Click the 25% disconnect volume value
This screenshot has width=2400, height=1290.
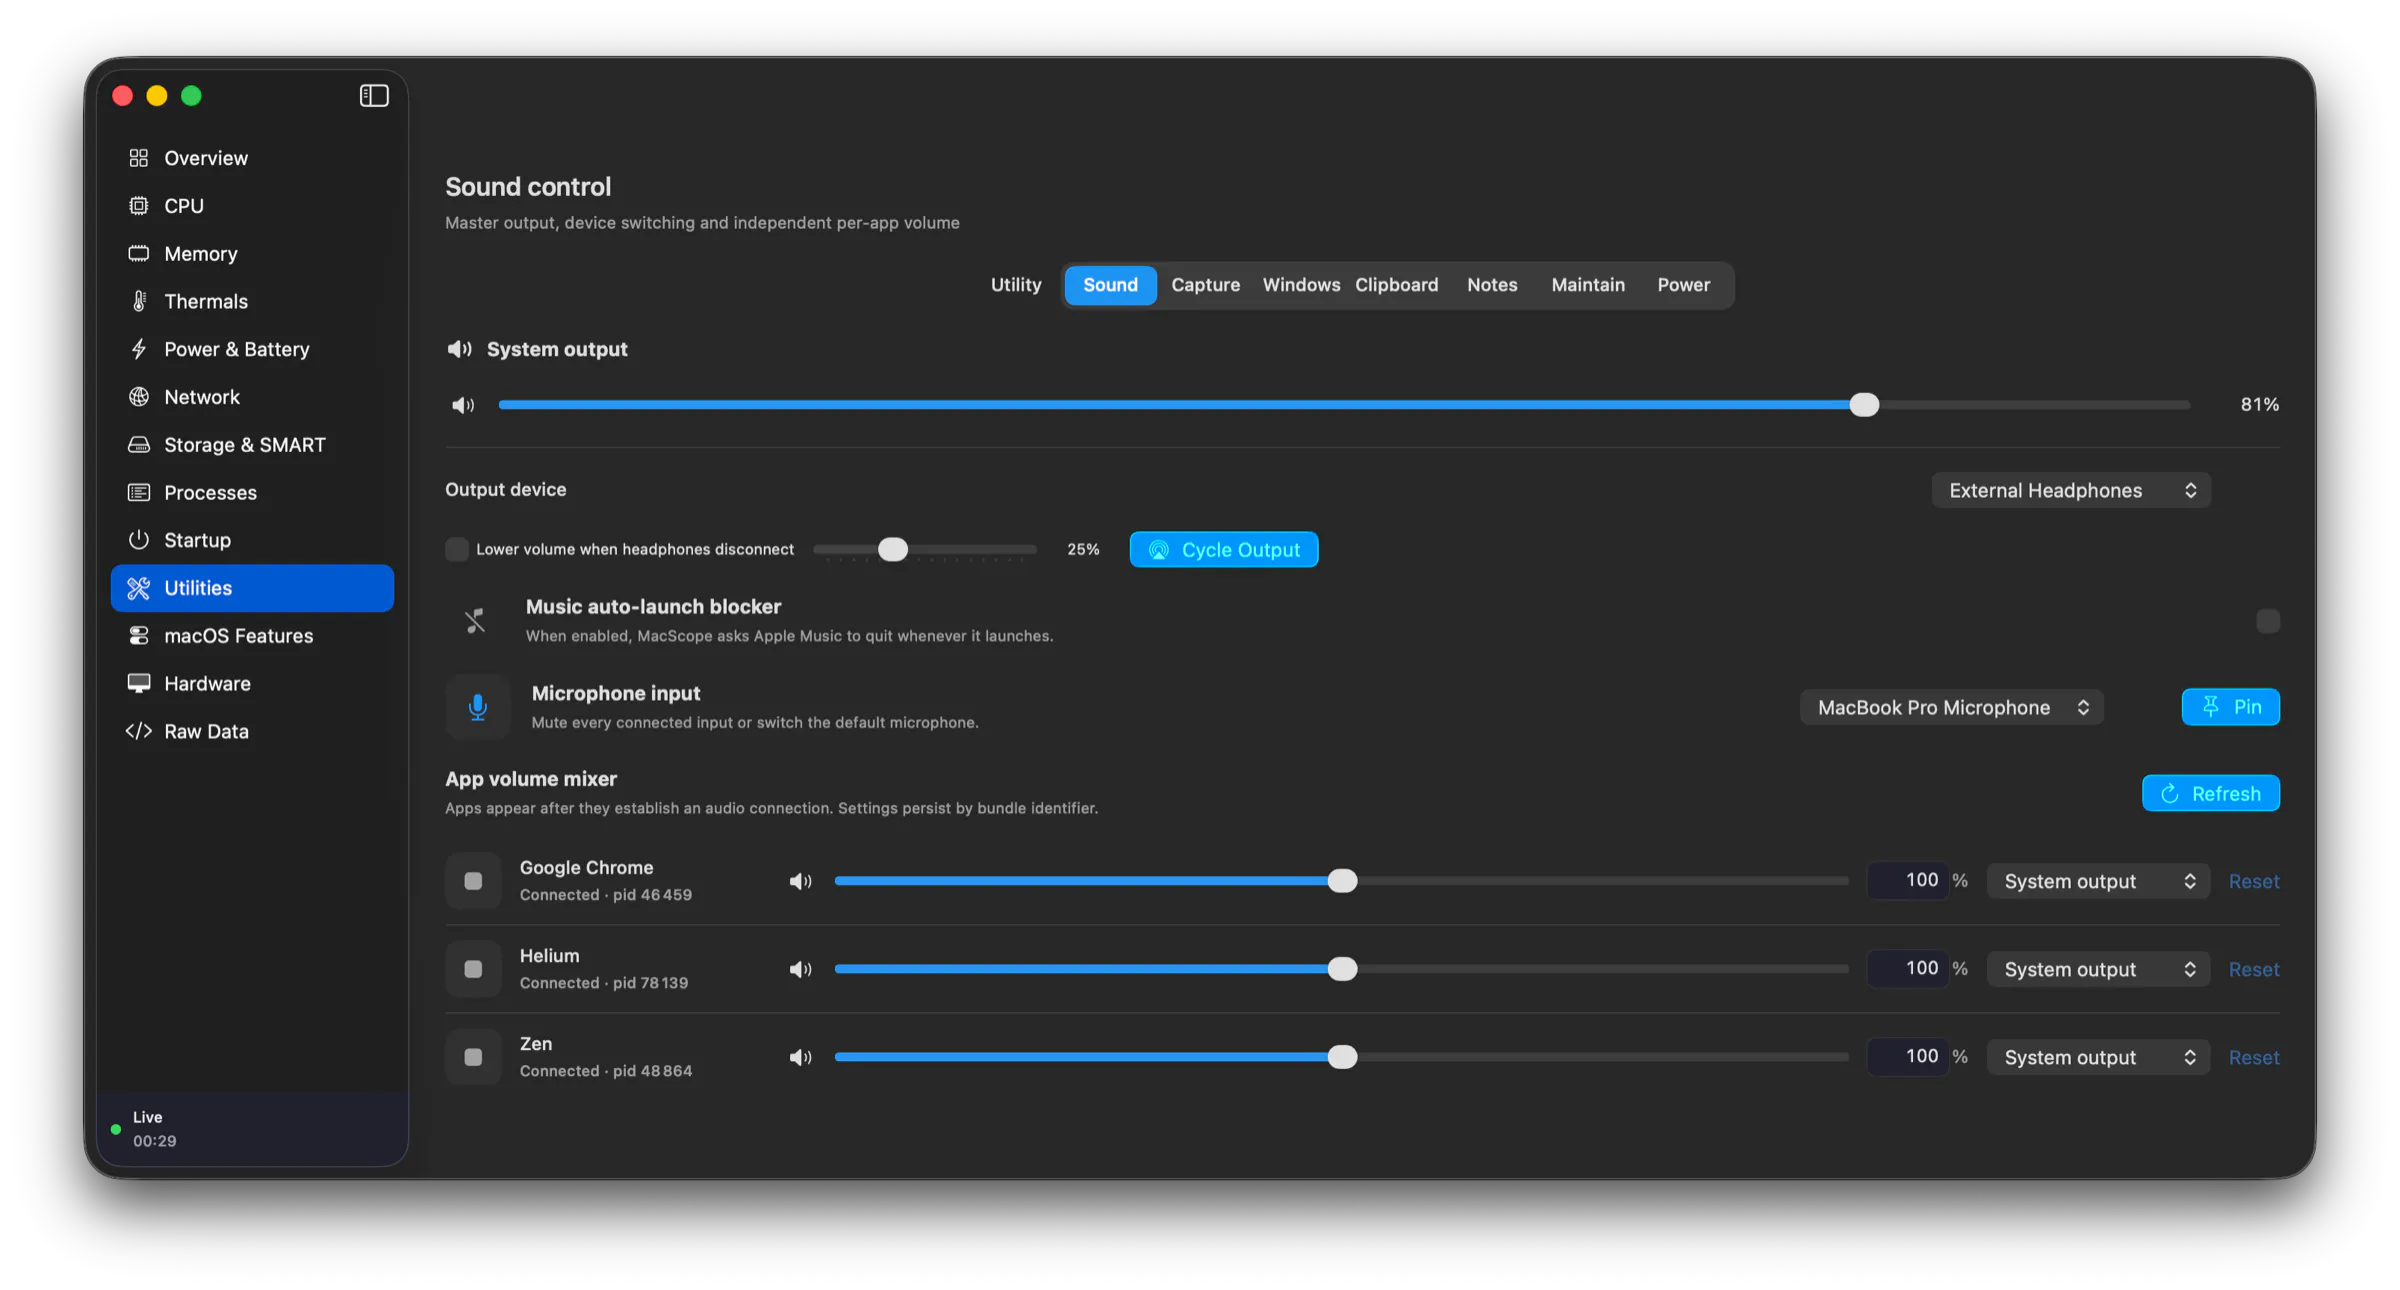point(1083,549)
